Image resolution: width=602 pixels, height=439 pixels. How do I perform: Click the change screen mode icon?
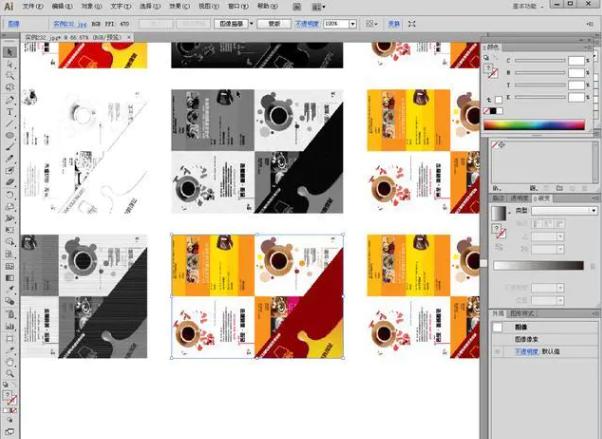point(10,432)
